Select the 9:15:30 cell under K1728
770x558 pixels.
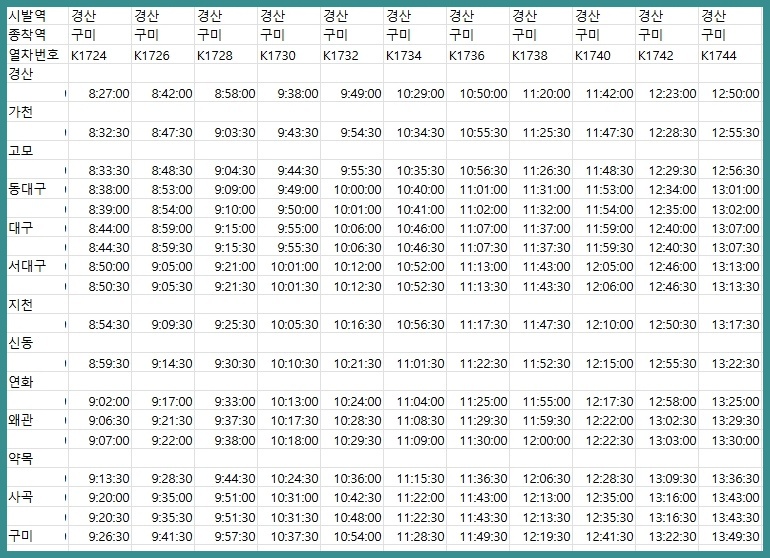225,247
